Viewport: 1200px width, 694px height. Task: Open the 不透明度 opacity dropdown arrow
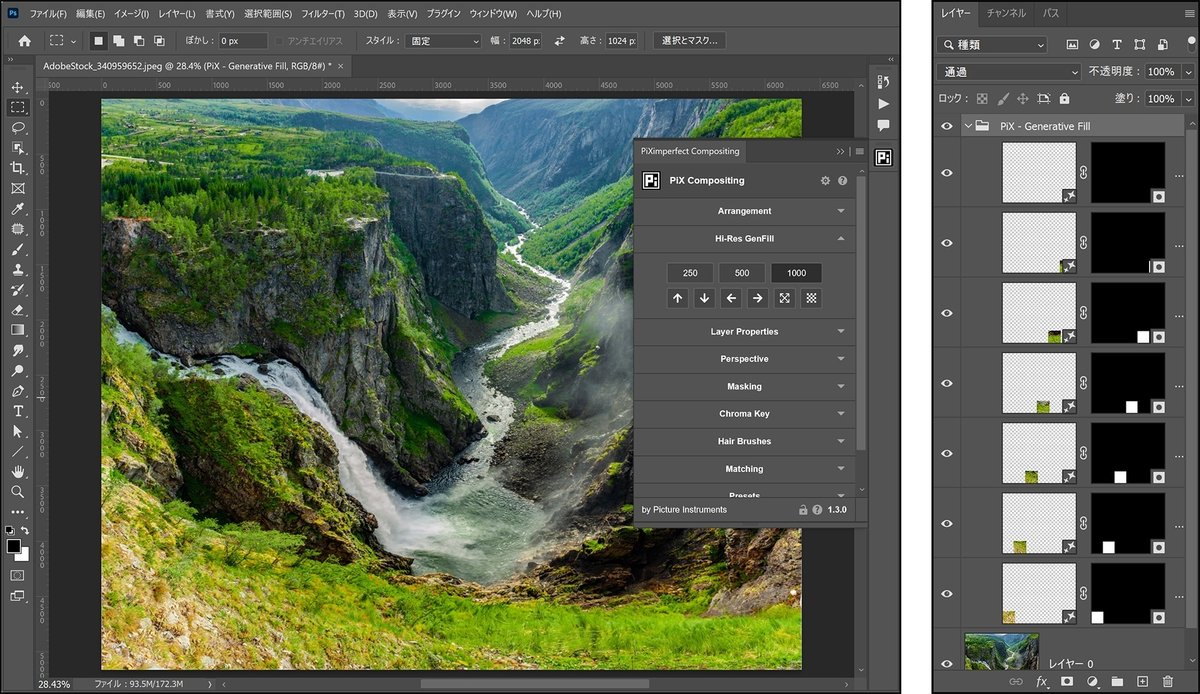pyautogui.click(x=1188, y=72)
